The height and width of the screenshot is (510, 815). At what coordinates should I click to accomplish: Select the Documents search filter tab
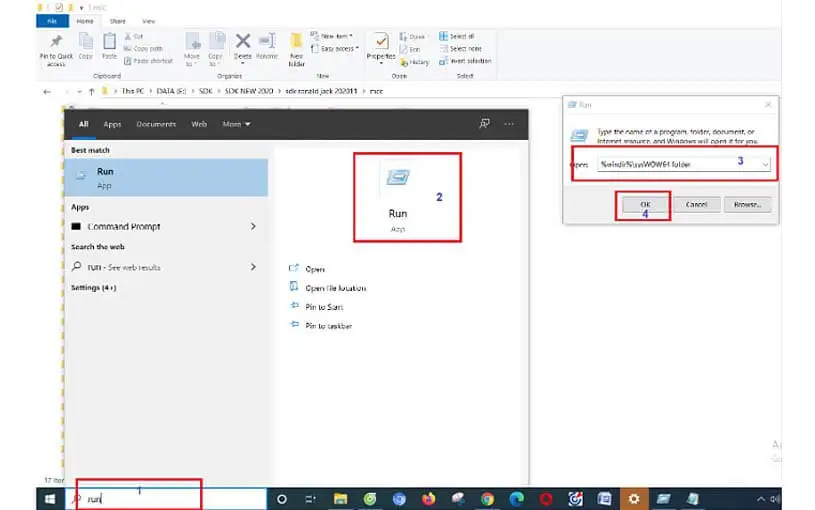click(x=156, y=124)
